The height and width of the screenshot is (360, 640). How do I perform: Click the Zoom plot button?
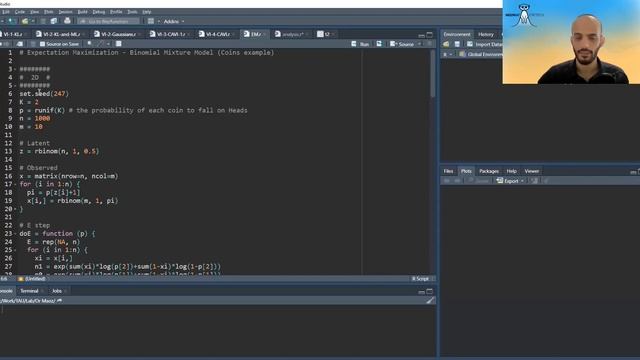479,181
